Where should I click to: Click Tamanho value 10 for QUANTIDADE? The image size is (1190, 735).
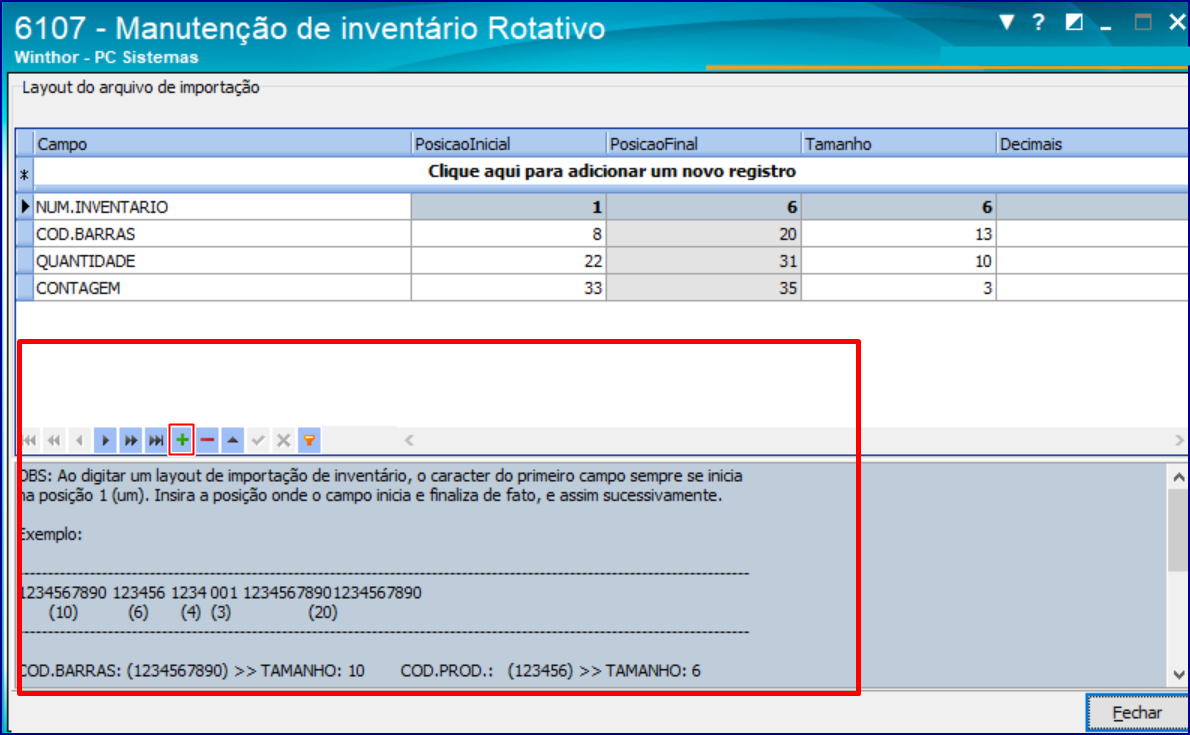coord(899,261)
